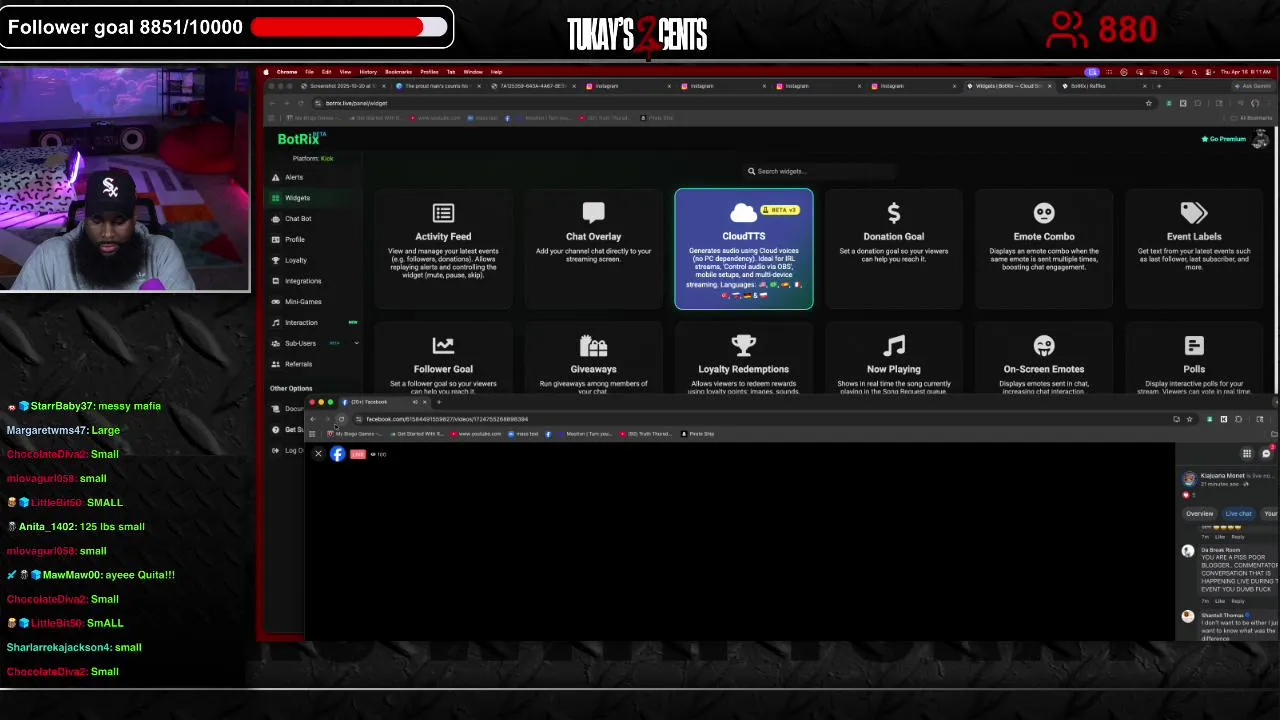This screenshot has width=1280, height=720.
Task: Click the Kick platform label
Action: (327, 158)
